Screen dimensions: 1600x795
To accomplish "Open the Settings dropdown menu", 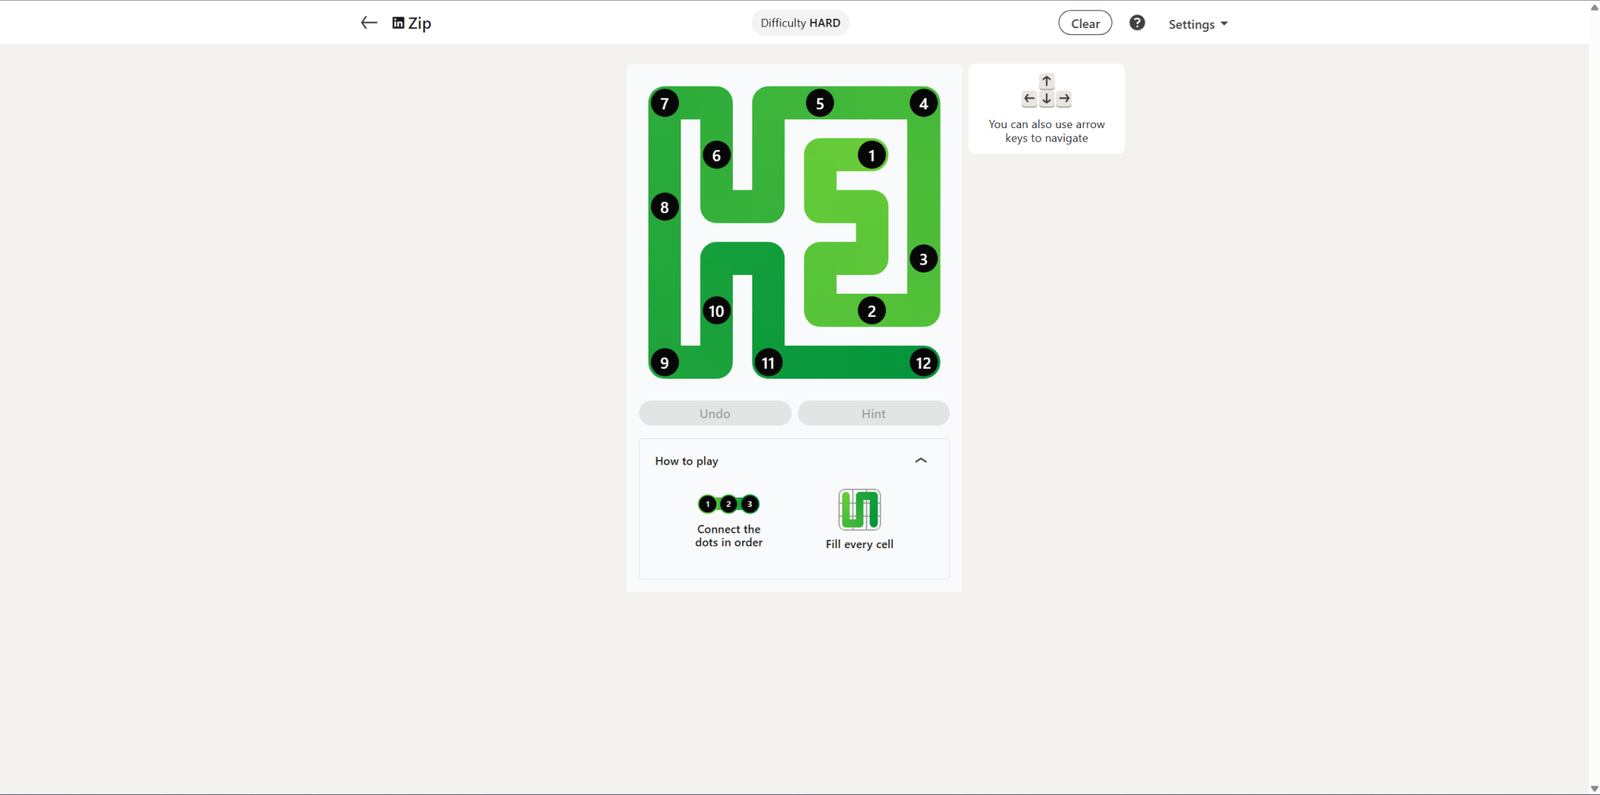I will (1198, 24).
